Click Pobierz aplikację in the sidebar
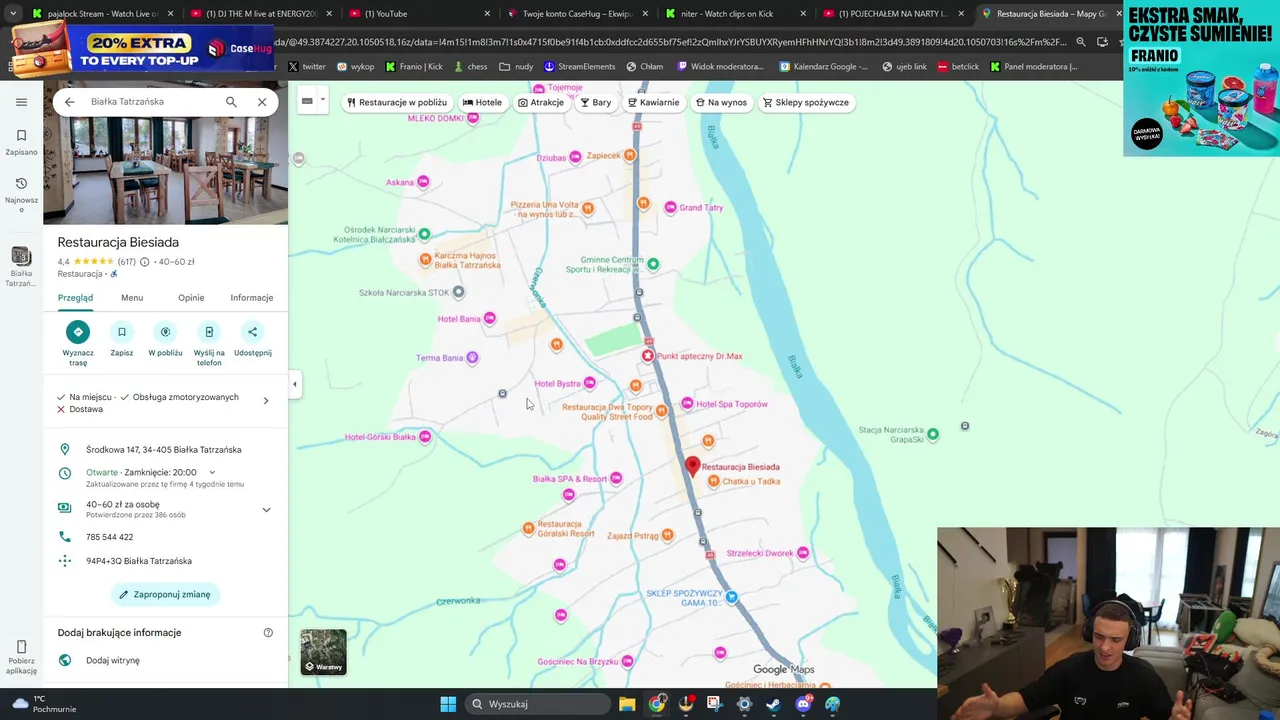Screen dimensions: 1280x720 21,659
